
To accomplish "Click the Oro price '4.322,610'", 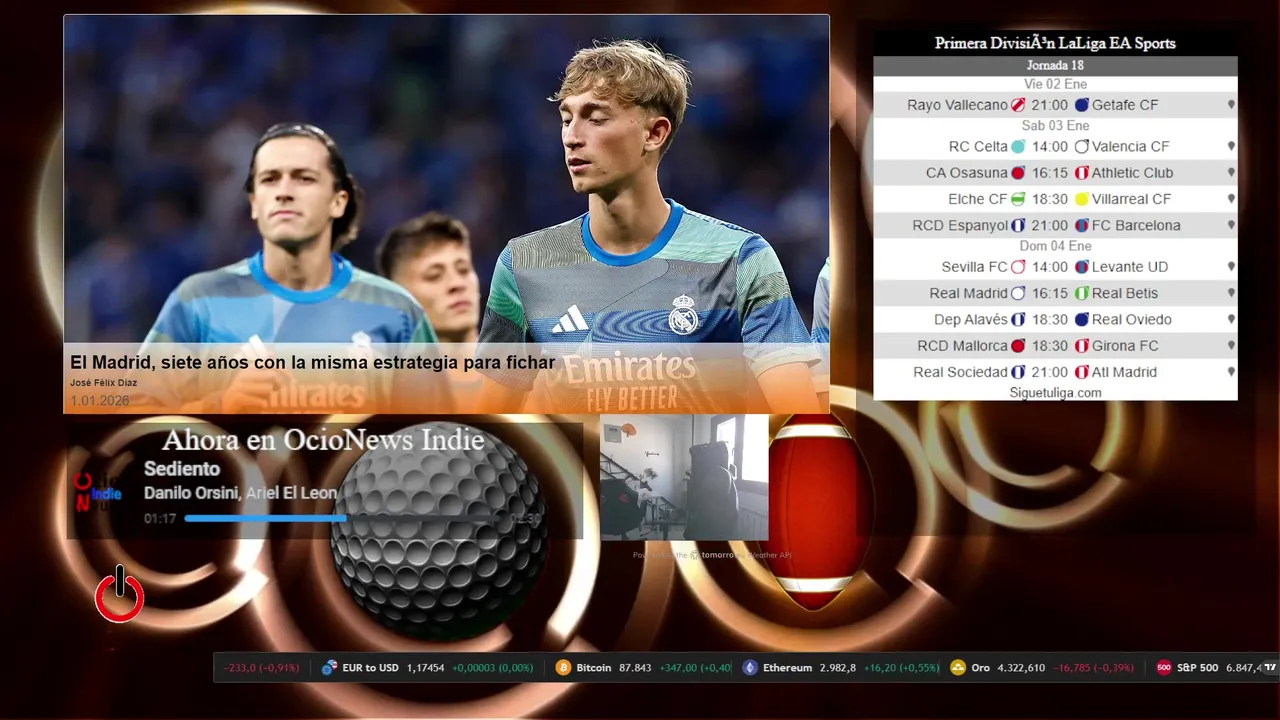I will [1021, 668].
